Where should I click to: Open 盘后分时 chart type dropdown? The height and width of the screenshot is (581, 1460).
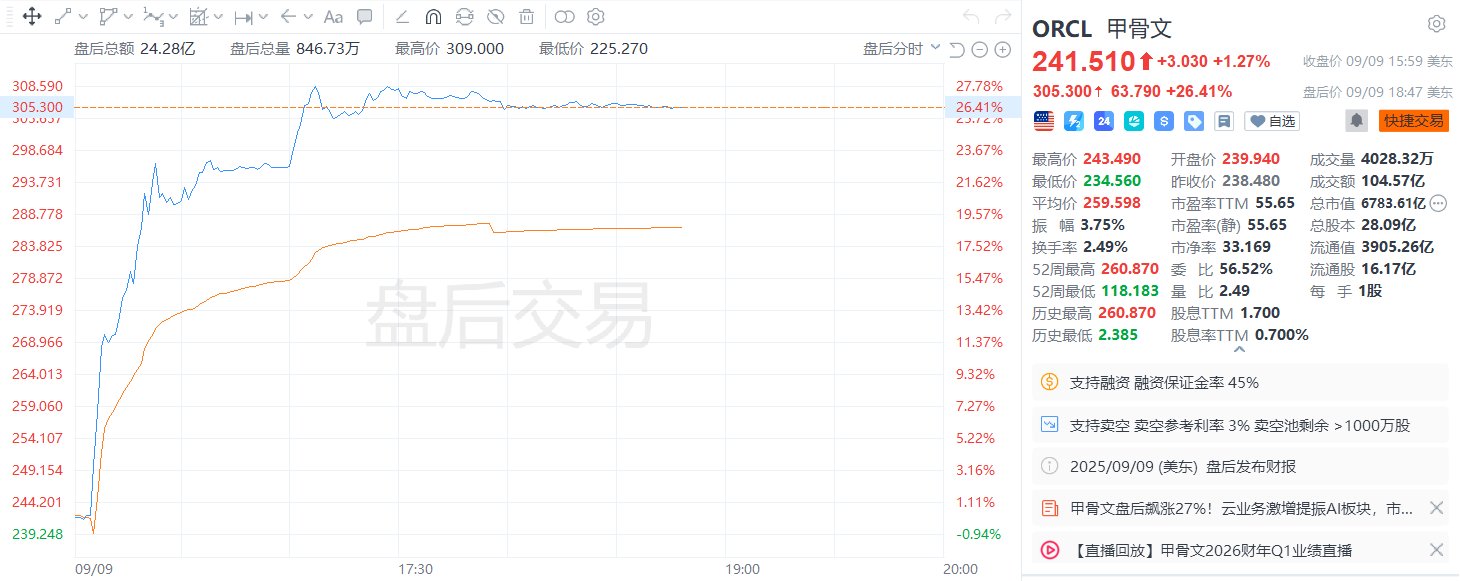pyautogui.click(x=902, y=48)
